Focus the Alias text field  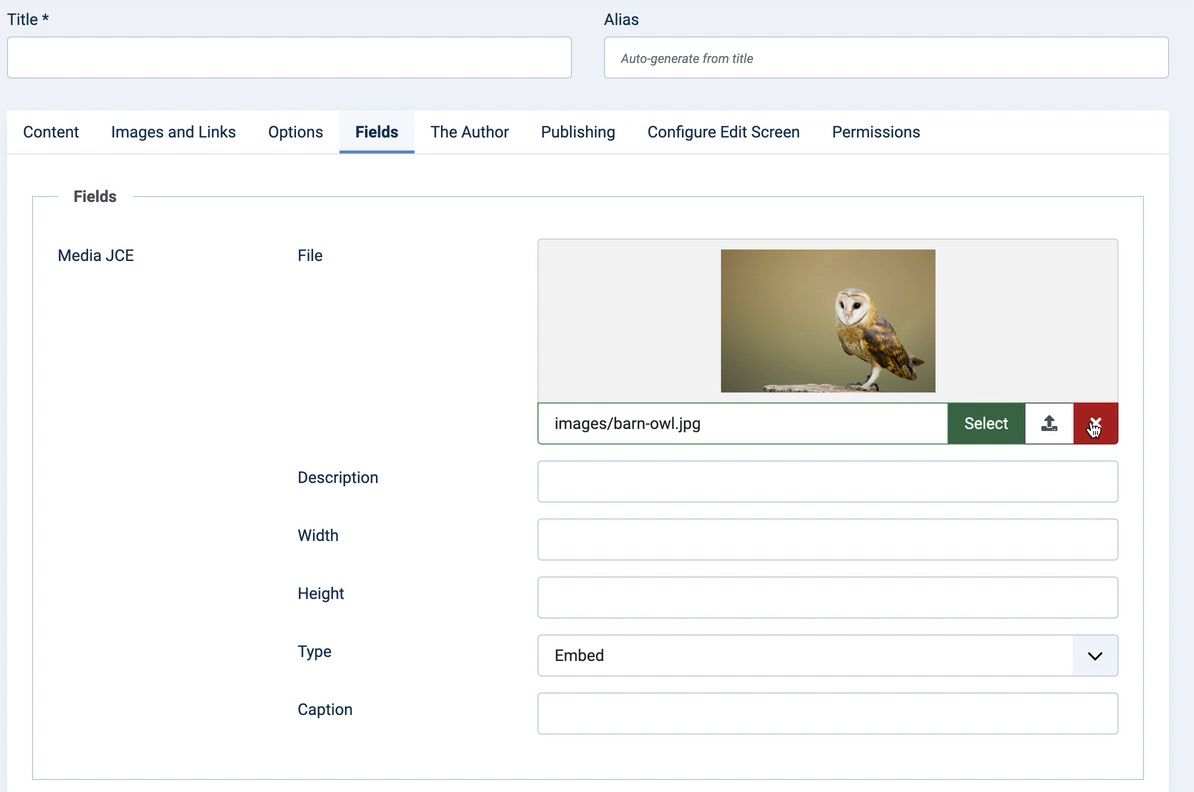[886, 58]
